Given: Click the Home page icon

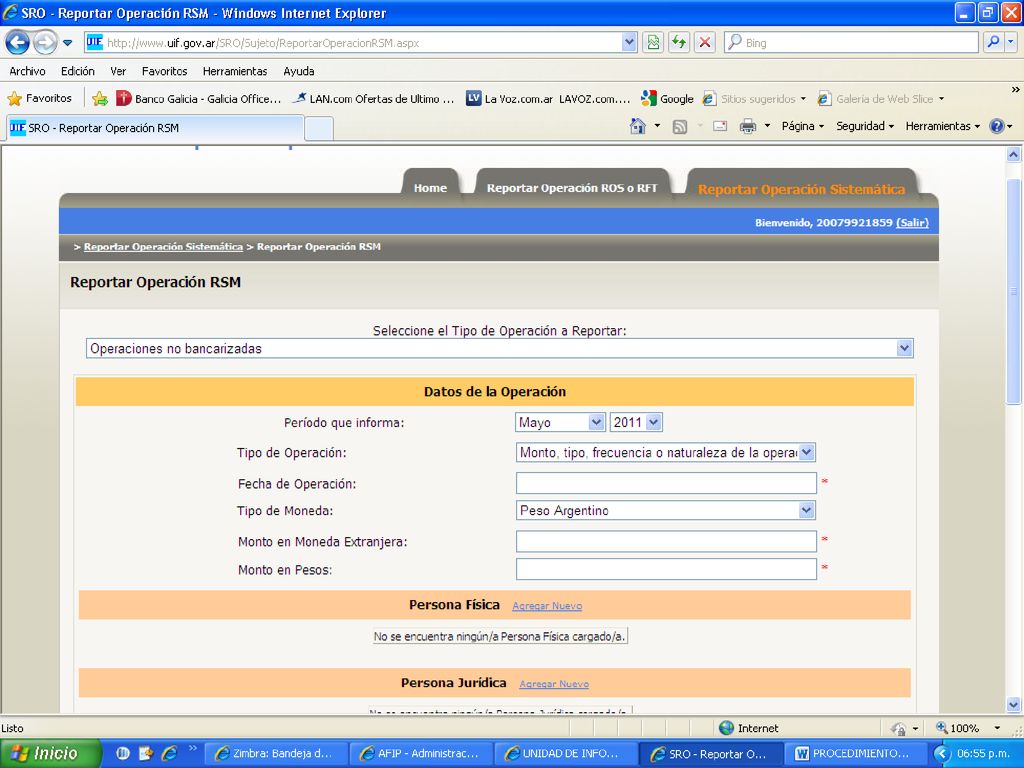Looking at the screenshot, I should [637, 126].
